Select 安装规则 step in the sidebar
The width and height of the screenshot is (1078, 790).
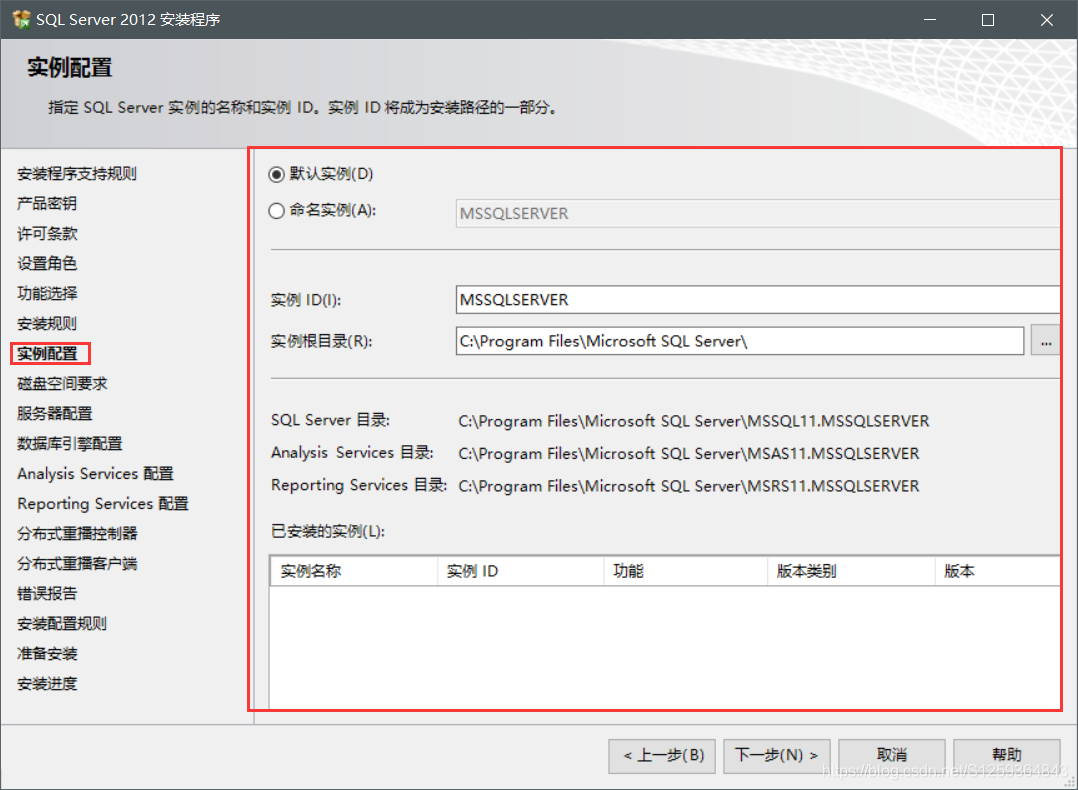click(47, 324)
